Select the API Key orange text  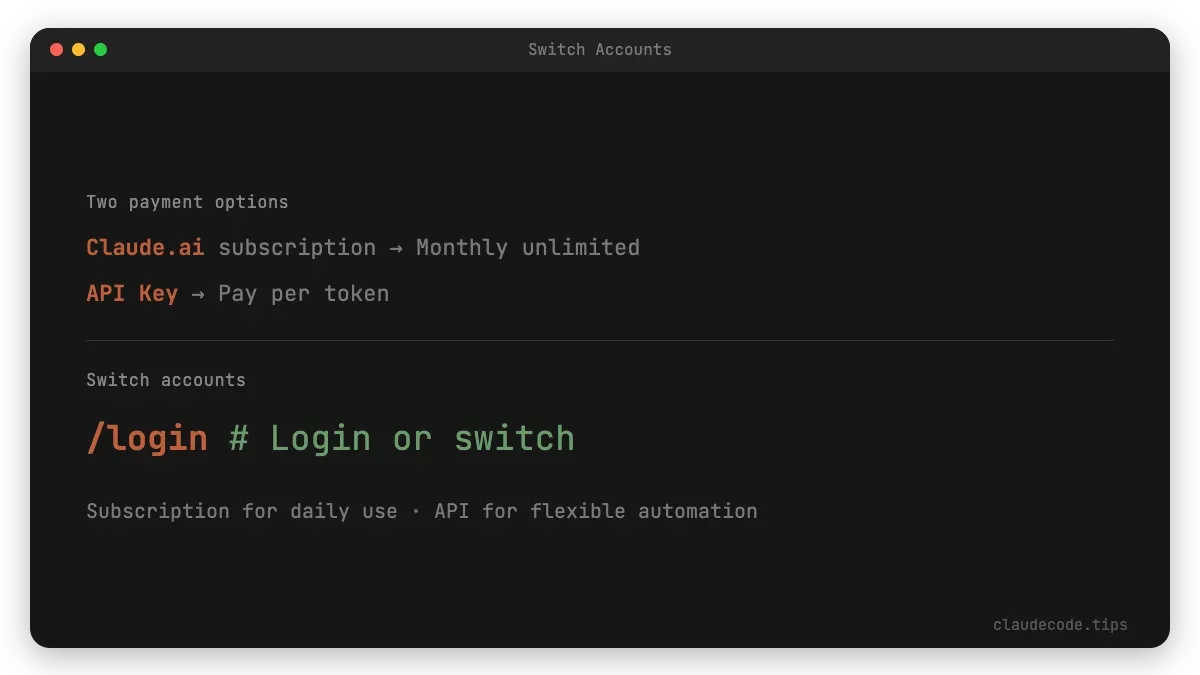[131, 293]
